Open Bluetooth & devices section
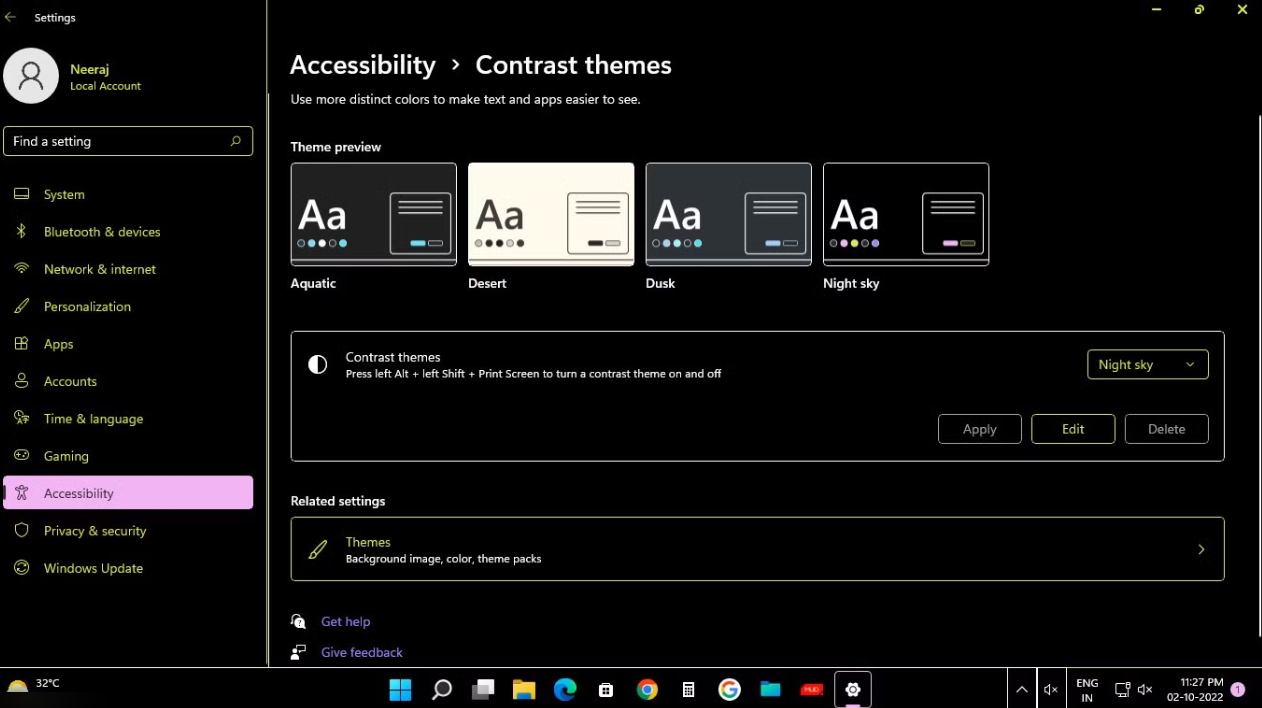The width and height of the screenshot is (1262, 708). 101,232
